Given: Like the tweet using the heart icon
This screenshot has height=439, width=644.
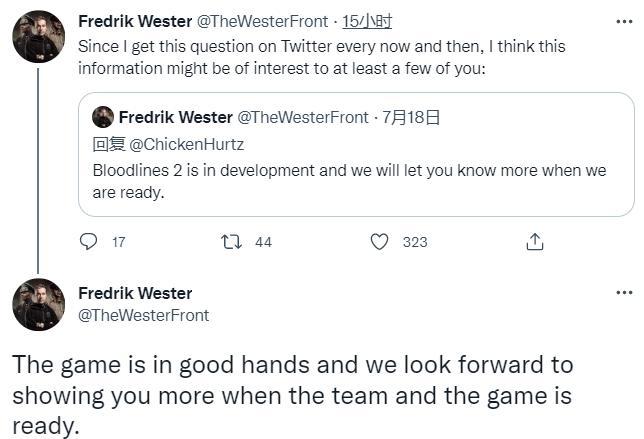Looking at the screenshot, I should (379, 242).
